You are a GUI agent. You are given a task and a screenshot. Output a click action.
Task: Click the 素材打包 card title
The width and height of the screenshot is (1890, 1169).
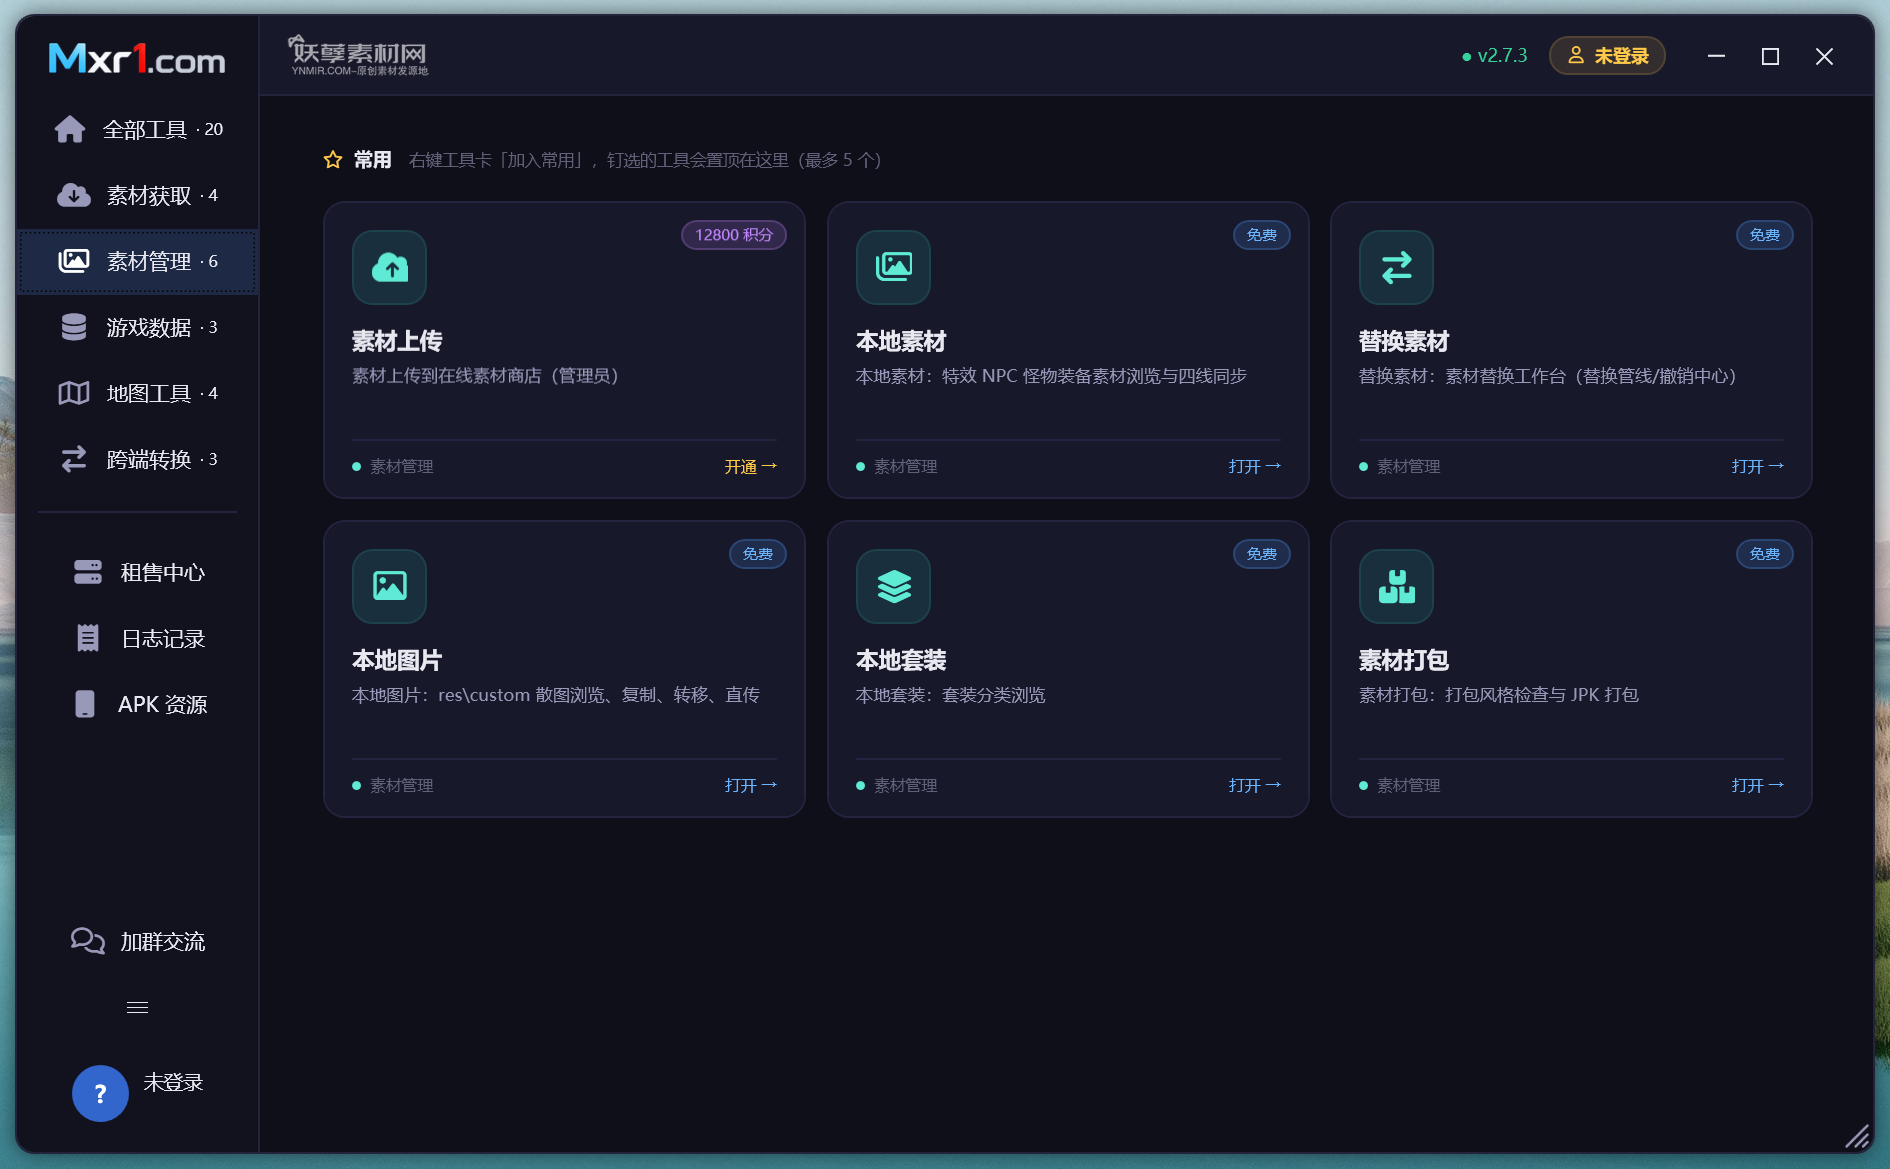pos(1403,660)
